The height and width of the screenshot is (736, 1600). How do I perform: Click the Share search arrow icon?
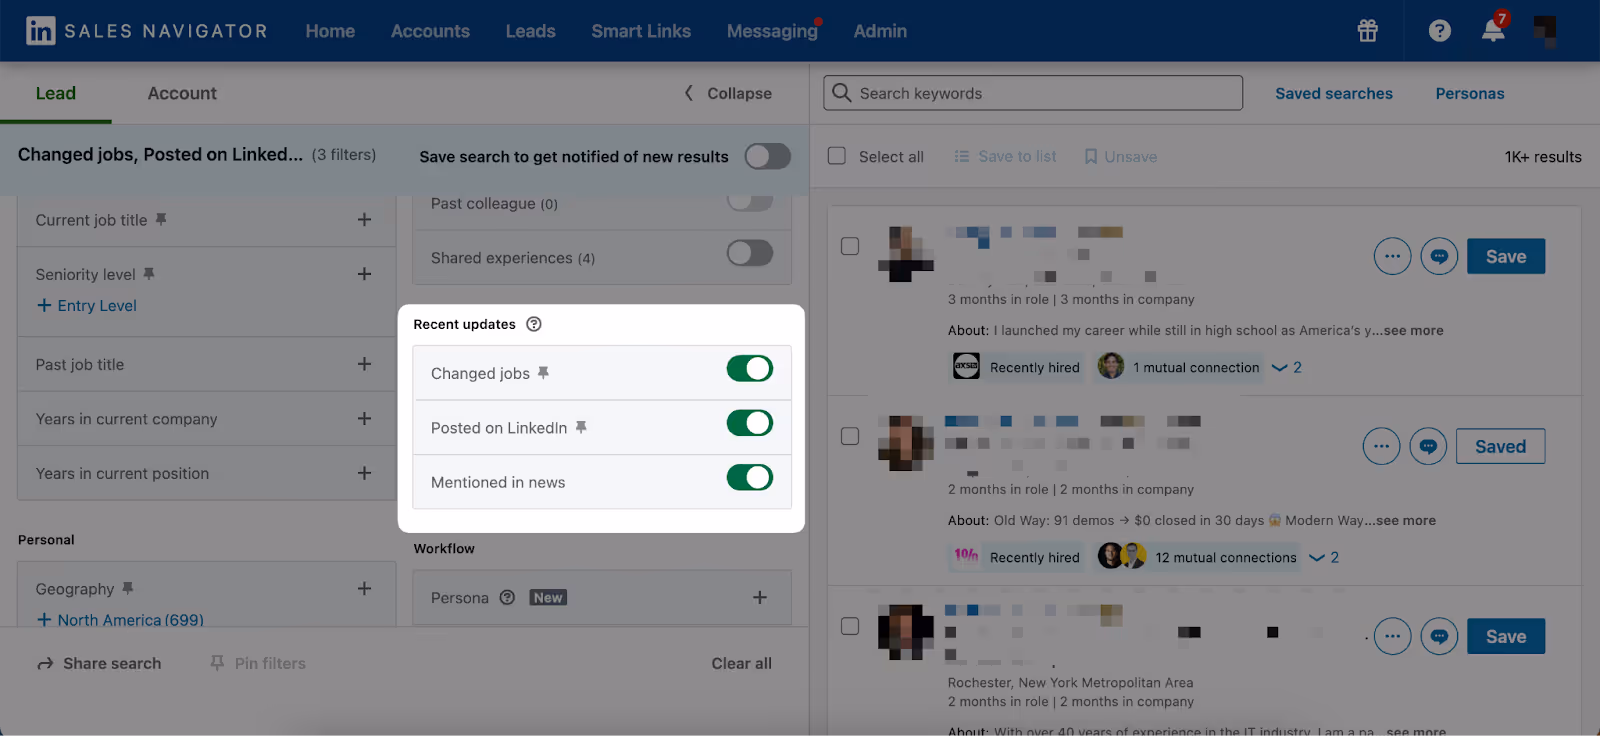point(45,664)
